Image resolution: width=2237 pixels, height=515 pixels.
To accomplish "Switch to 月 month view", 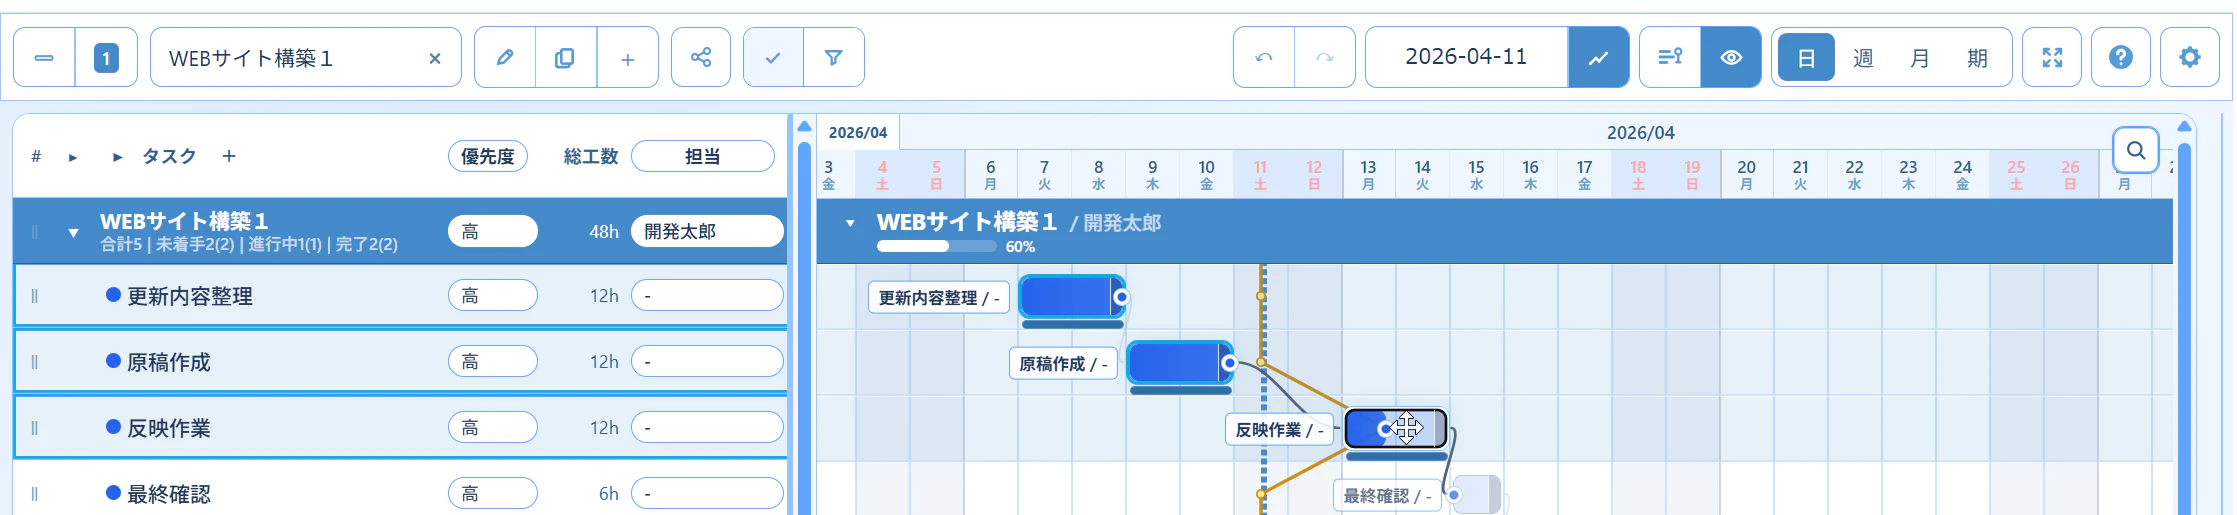I will 1920,58.
